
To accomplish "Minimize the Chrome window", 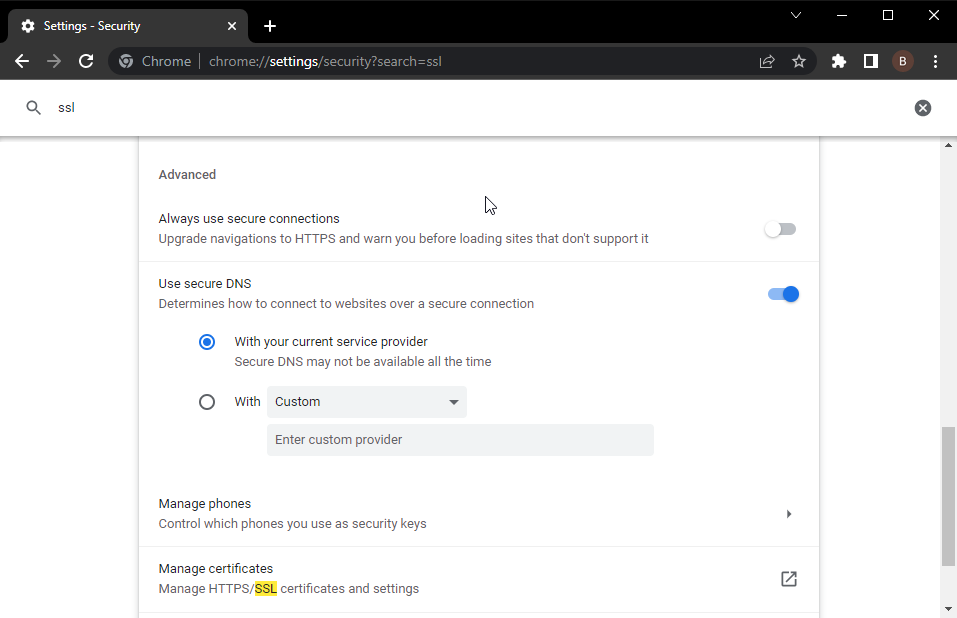I will [x=842, y=15].
